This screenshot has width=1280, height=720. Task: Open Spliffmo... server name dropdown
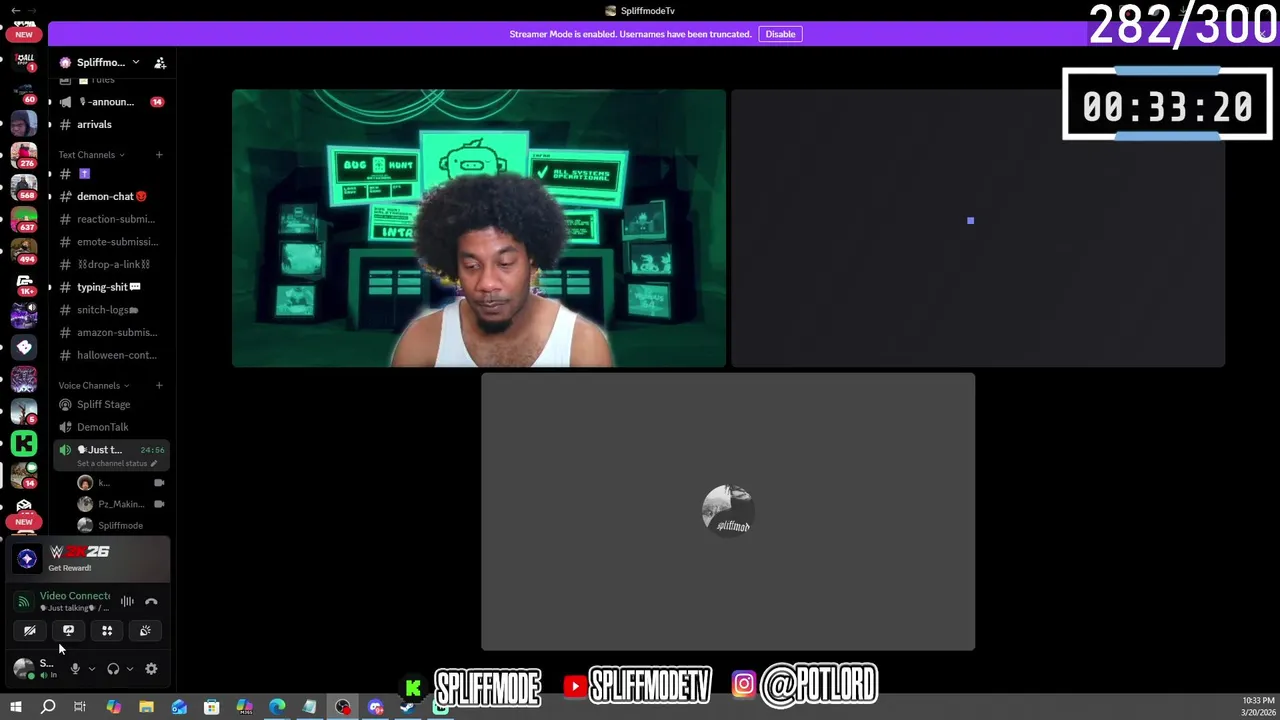[x=100, y=62]
